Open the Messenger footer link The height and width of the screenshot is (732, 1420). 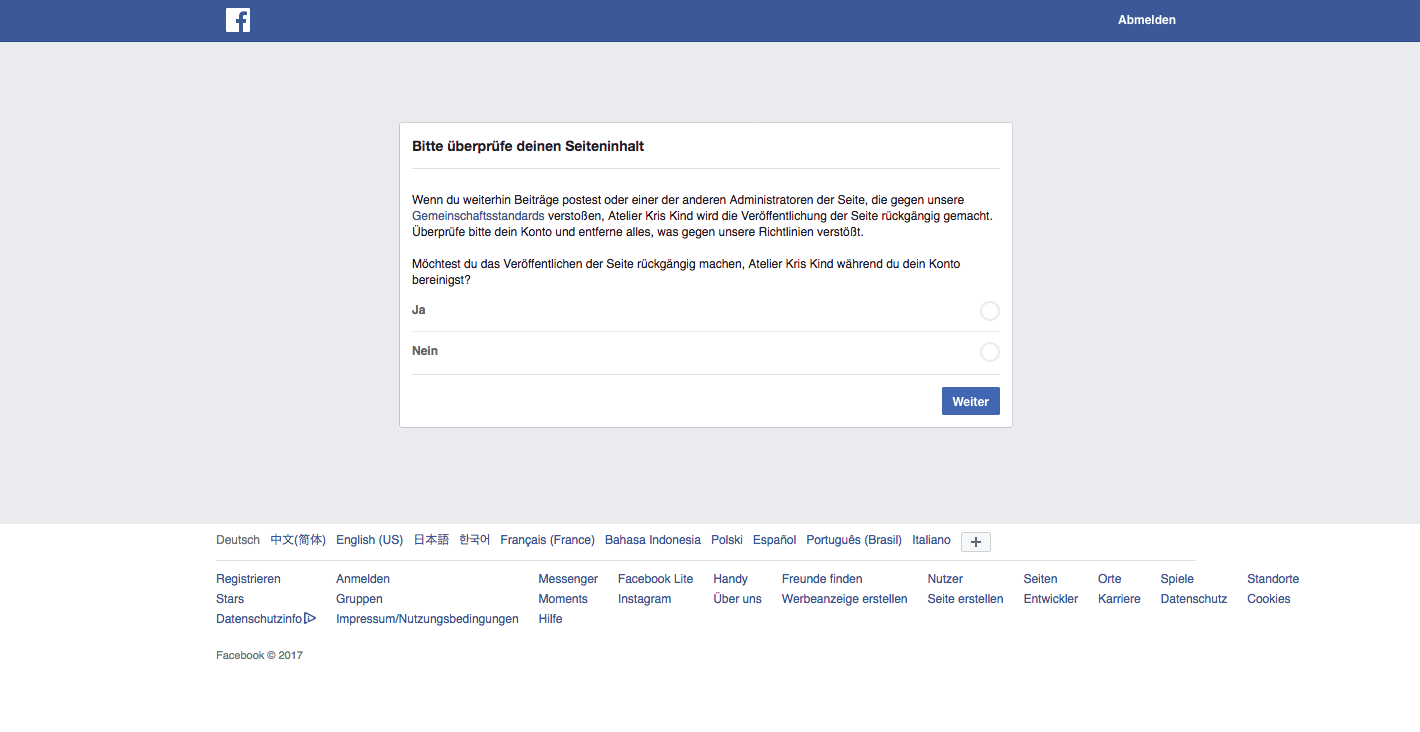(x=568, y=579)
